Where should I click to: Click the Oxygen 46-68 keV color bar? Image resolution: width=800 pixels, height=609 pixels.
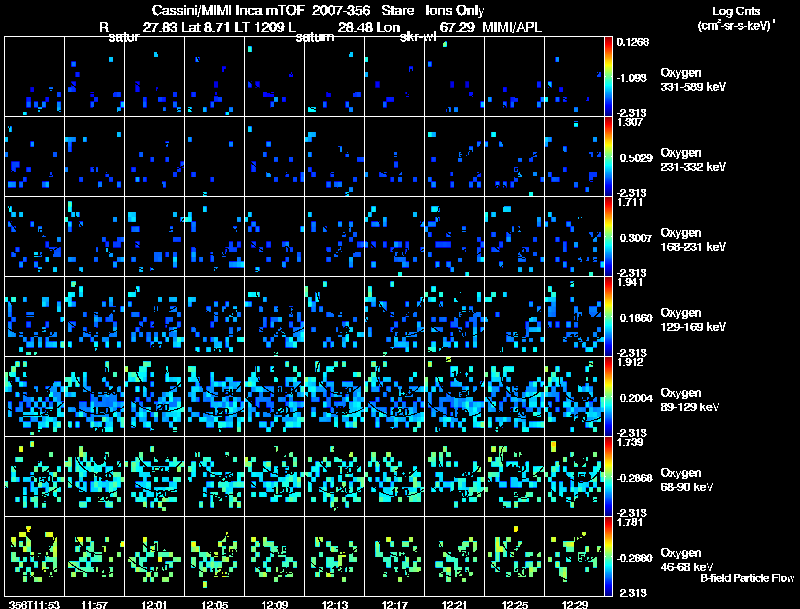(609, 556)
